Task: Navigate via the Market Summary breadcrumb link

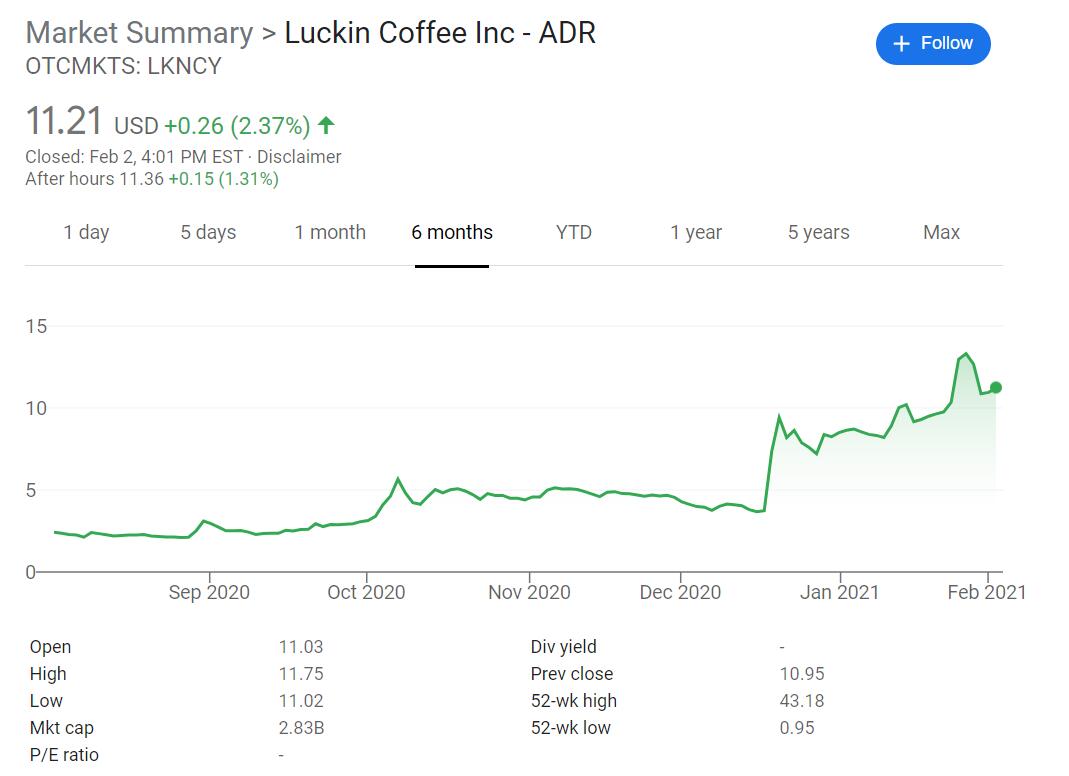Action: coord(139,32)
